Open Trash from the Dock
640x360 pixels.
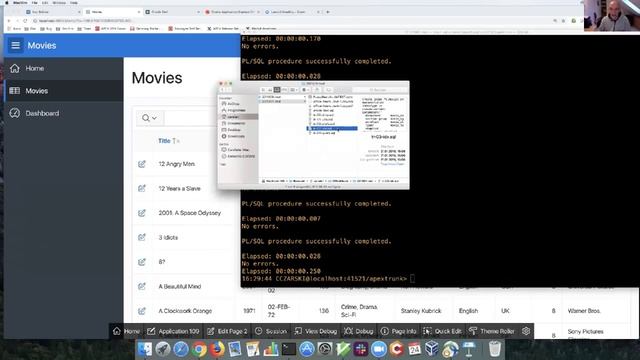click(x=495, y=349)
